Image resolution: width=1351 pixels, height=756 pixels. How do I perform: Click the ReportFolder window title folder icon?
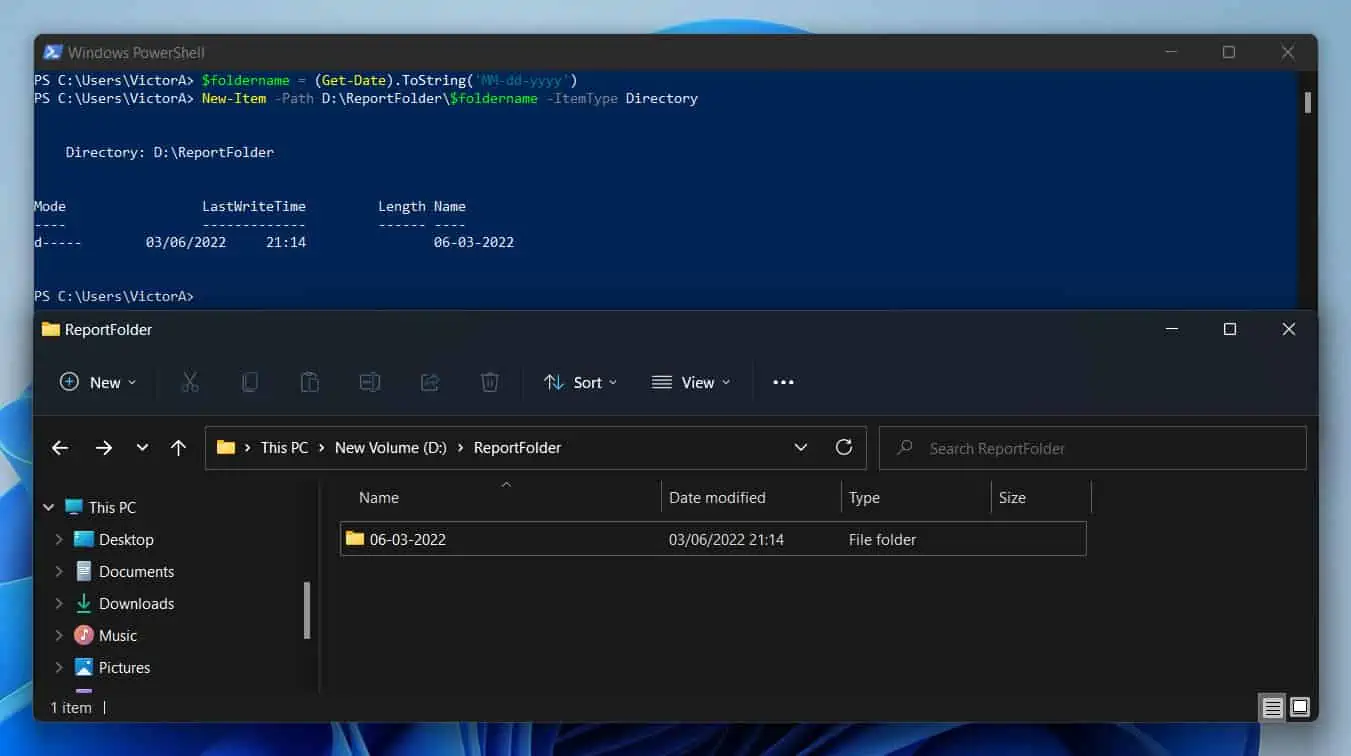[51, 329]
